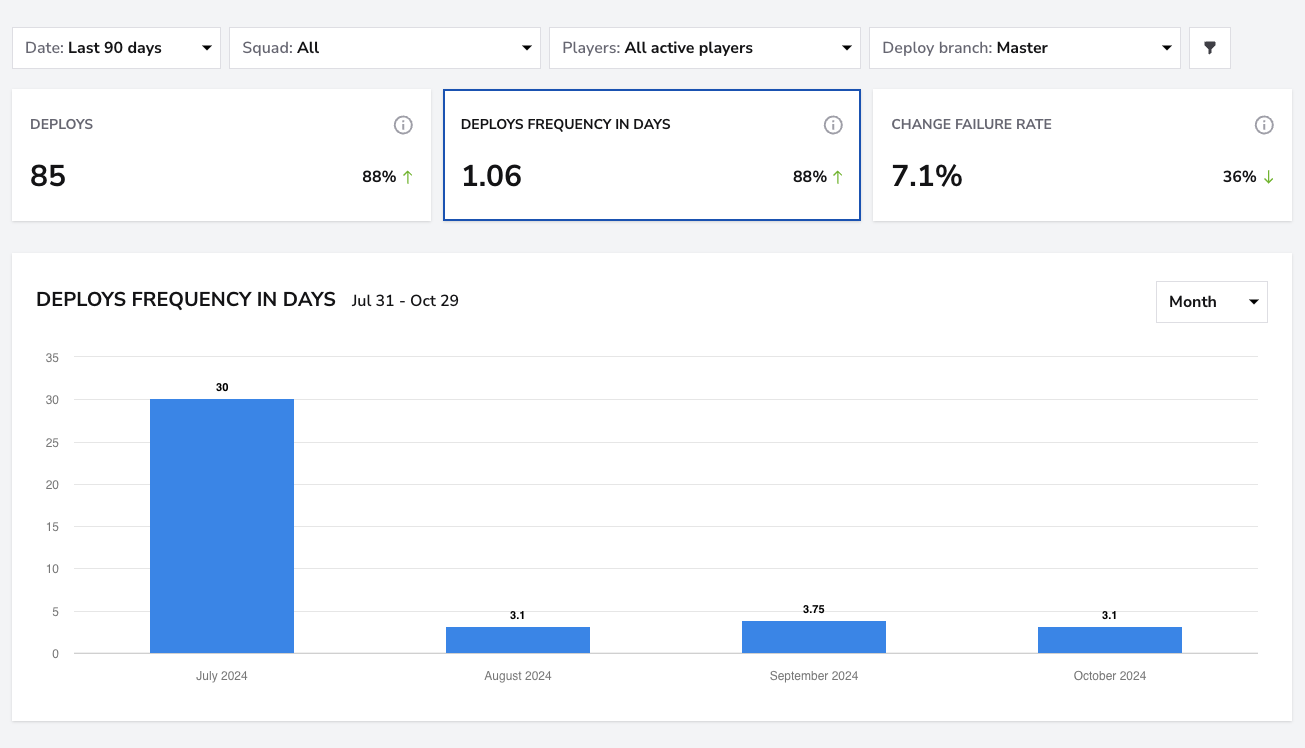Select the Deploys metric card

click(x=221, y=155)
